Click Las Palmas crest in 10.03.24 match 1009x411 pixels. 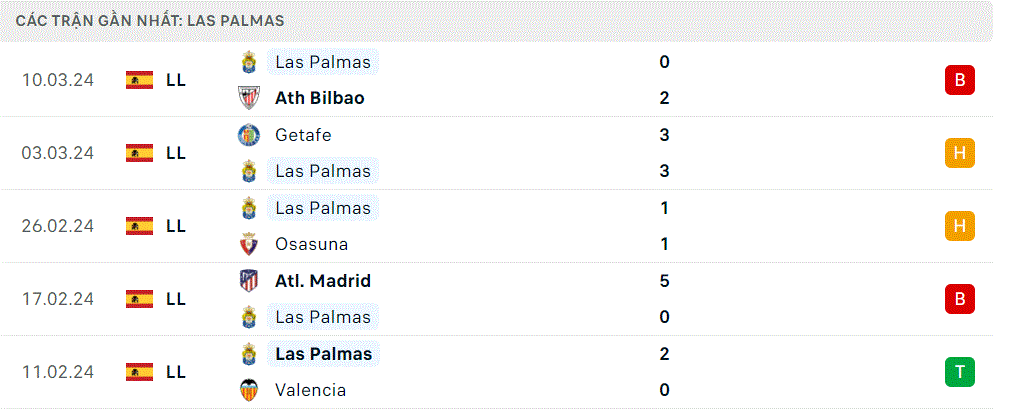248,62
